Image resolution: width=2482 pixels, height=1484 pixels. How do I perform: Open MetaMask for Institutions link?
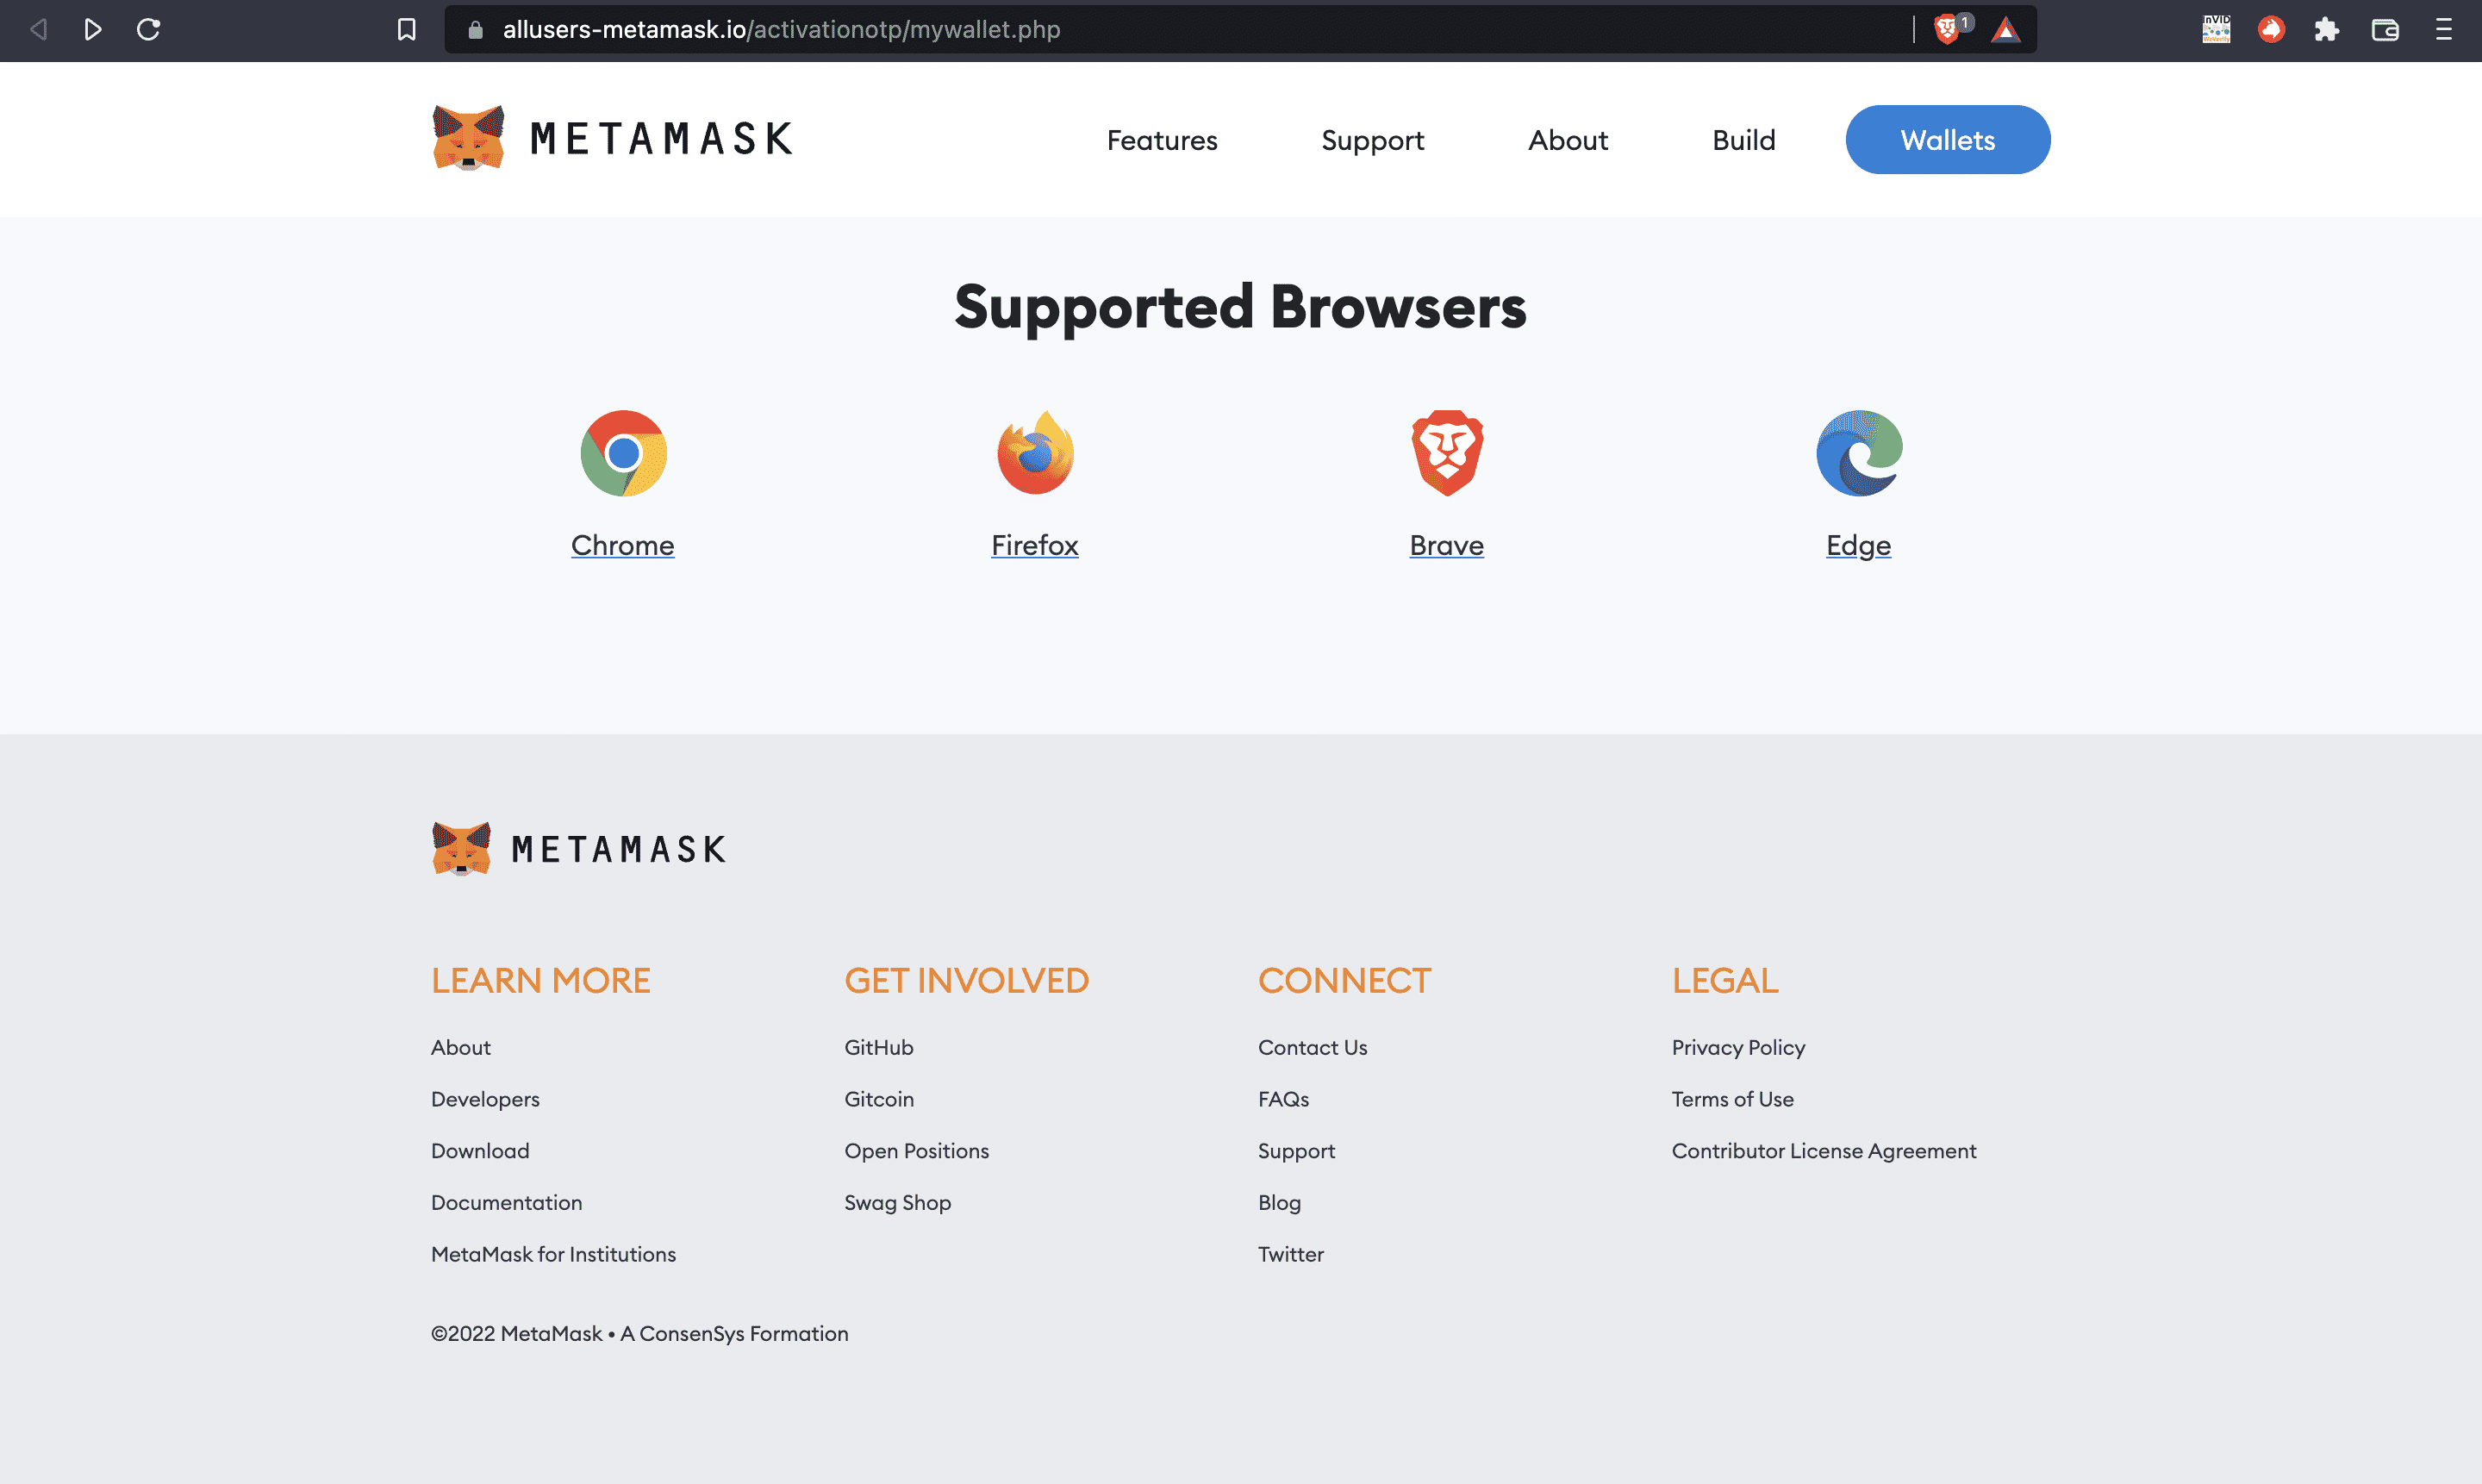(553, 1254)
